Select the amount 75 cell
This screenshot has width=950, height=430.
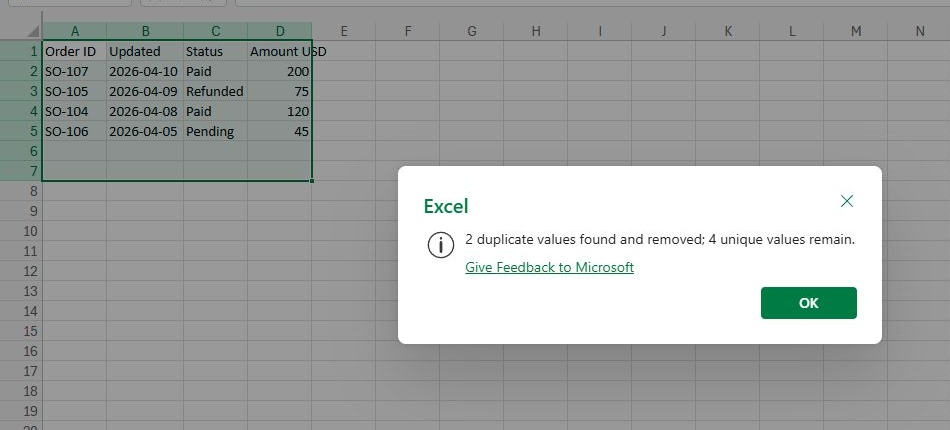coord(280,91)
